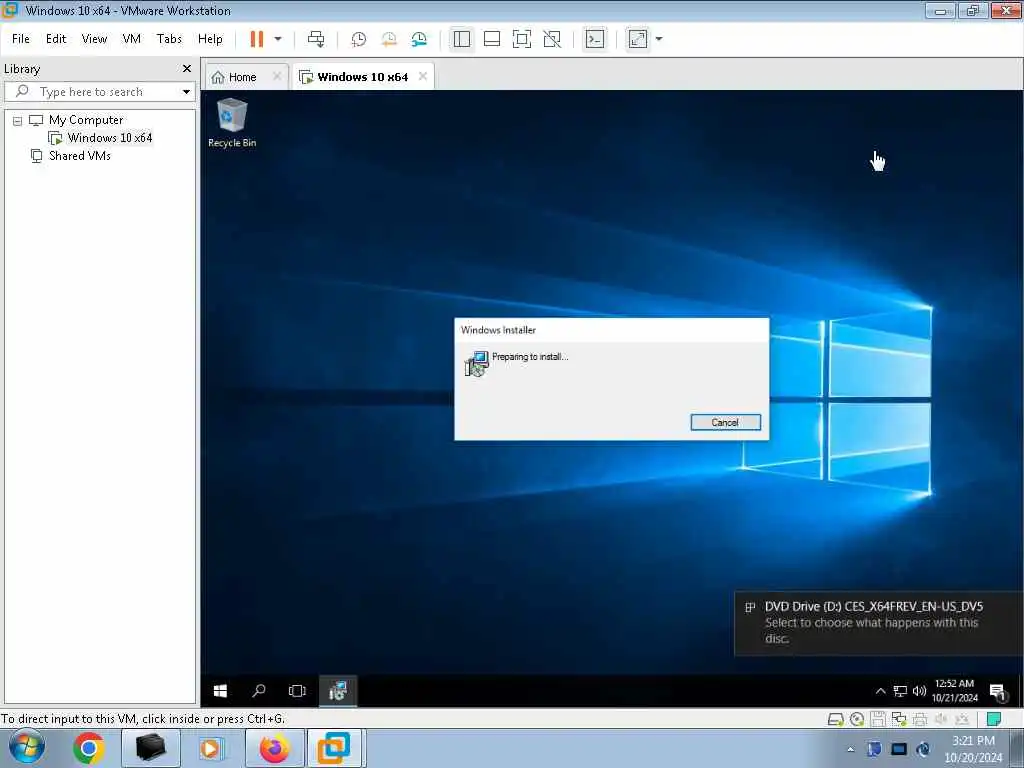This screenshot has width=1024, height=768.
Task: Select My Computer in library tree
Action: tap(86, 120)
